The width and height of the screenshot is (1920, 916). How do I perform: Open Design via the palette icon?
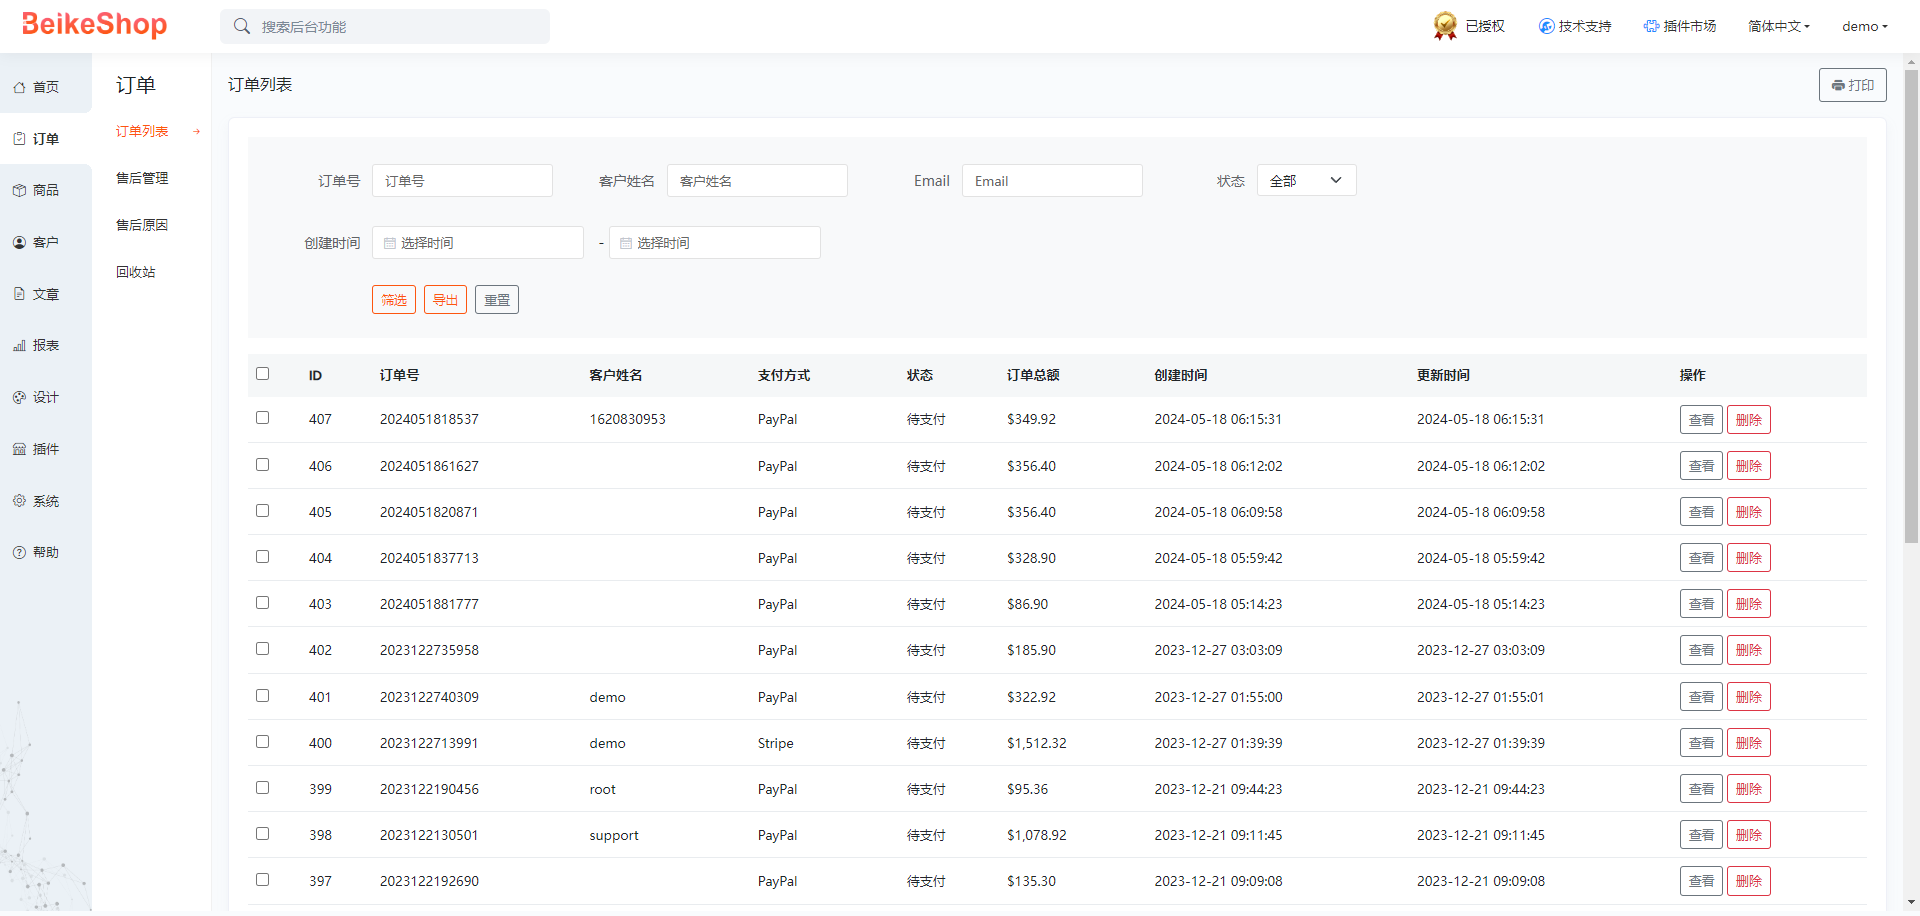tap(19, 398)
